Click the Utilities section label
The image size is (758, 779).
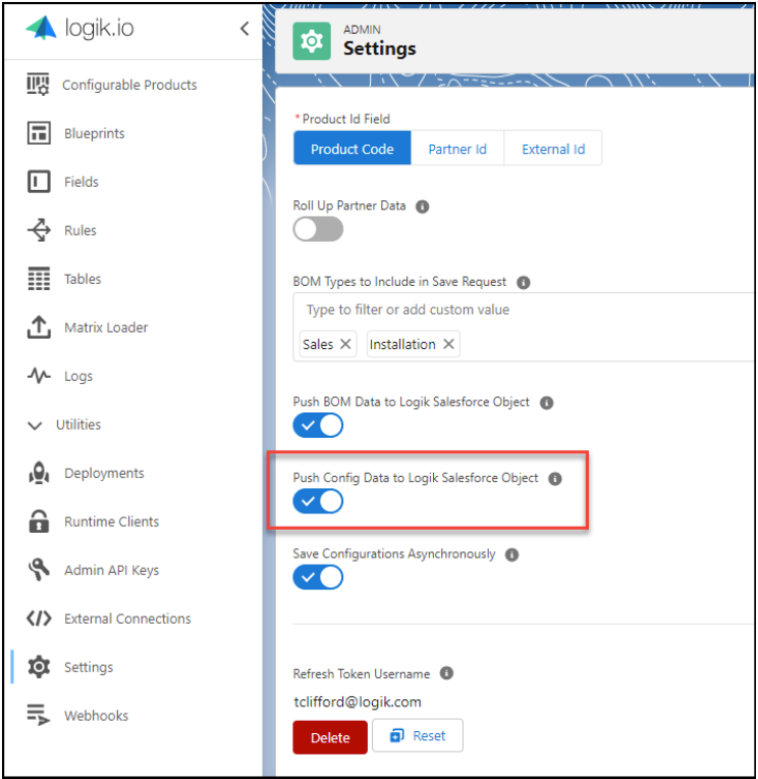point(78,424)
